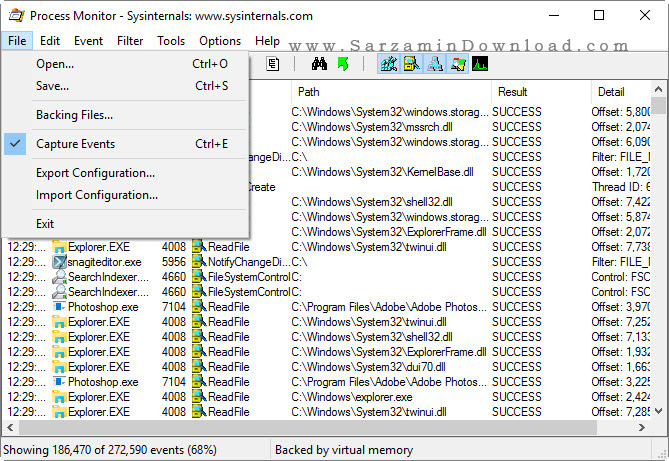Click Explorer icon in C:\Windows\explorer.exe row

[x=59, y=397]
